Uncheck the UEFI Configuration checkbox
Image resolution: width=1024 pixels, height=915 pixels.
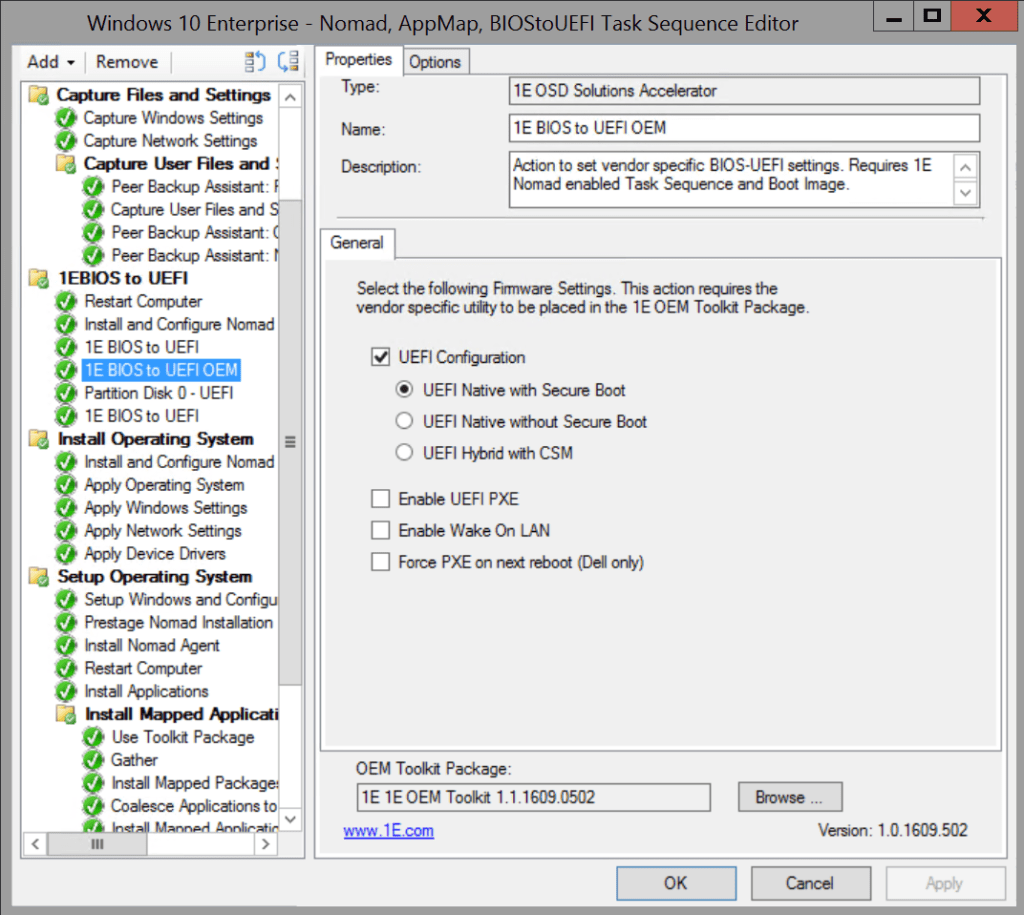click(x=381, y=357)
